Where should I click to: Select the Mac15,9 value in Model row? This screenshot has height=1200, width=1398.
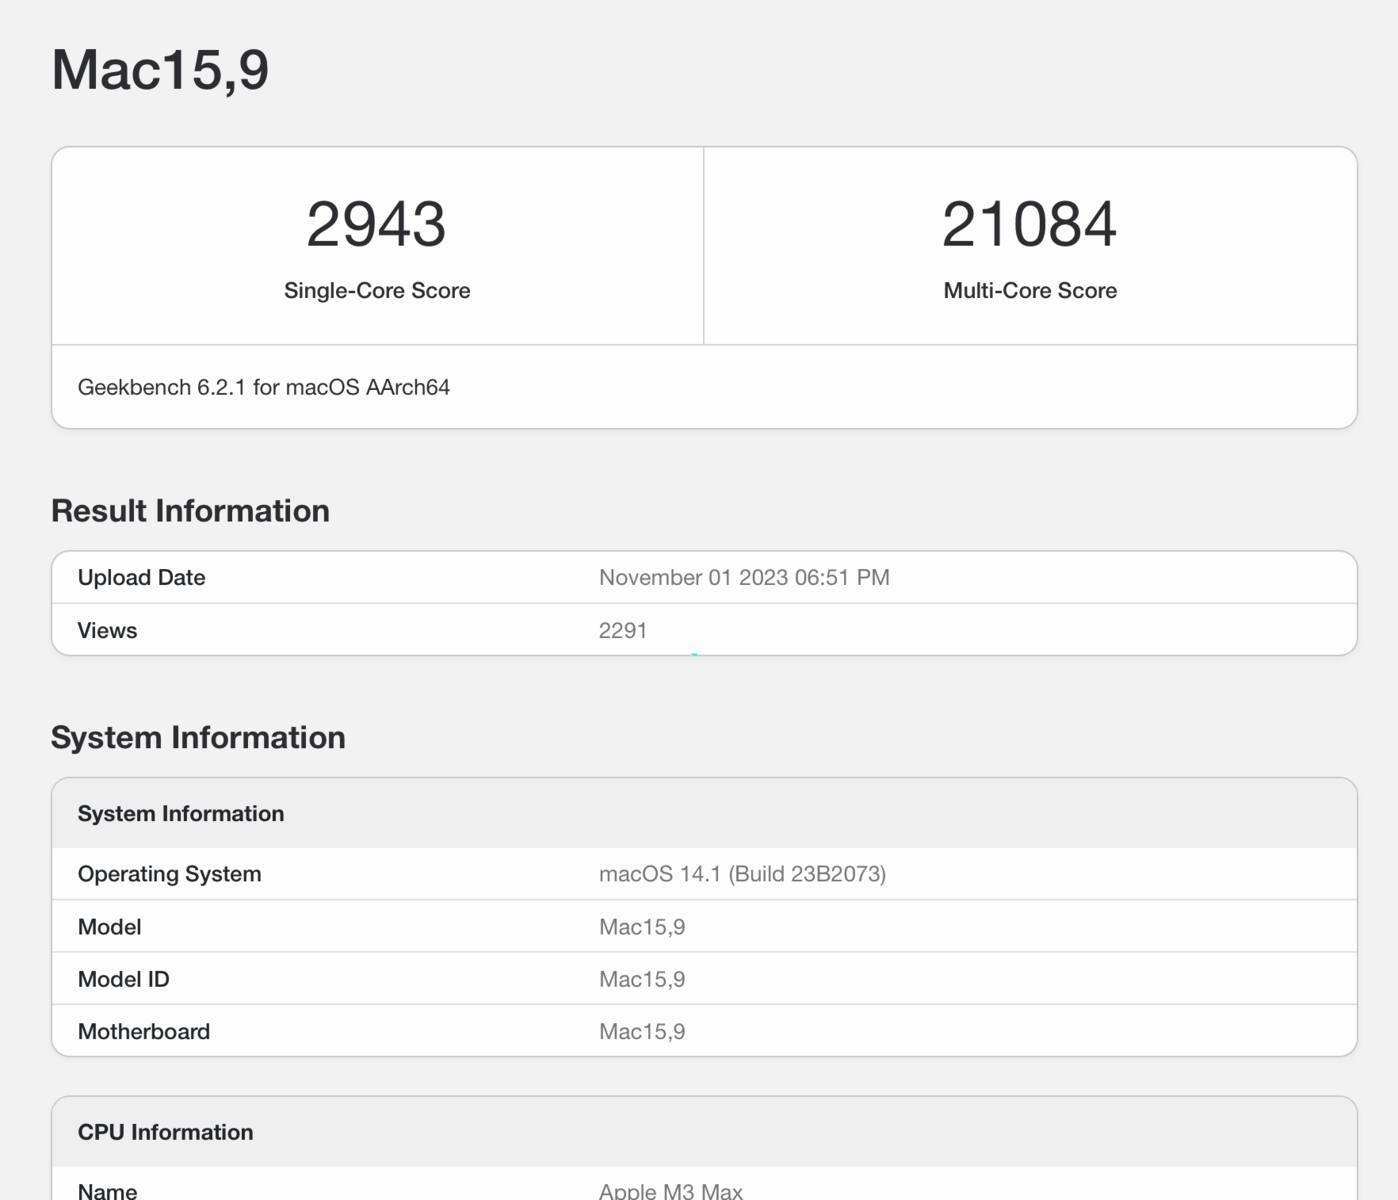pyautogui.click(x=642, y=927)
